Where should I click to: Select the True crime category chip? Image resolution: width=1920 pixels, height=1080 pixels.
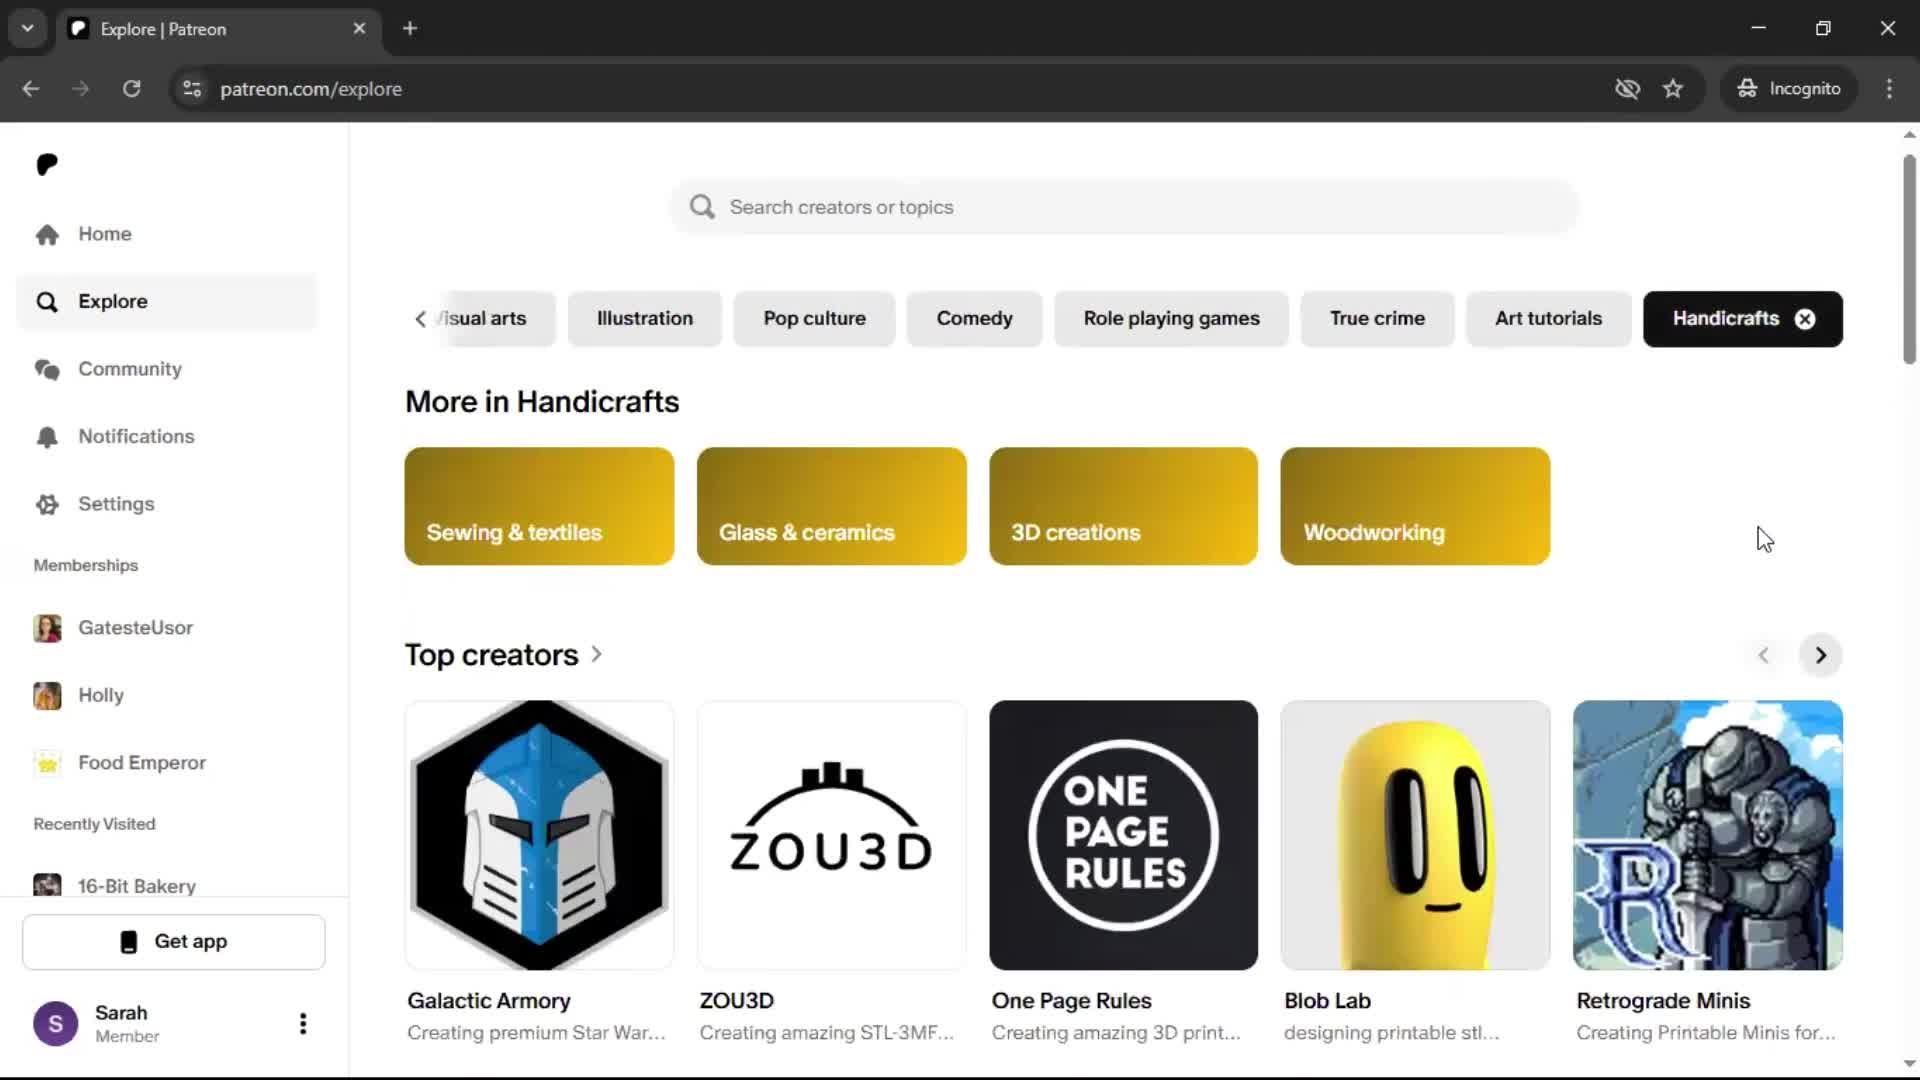[x=1377, y=319]
